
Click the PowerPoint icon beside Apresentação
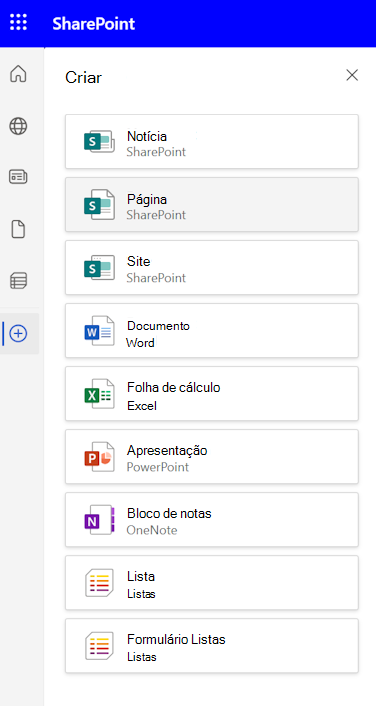tap(99, 457)
